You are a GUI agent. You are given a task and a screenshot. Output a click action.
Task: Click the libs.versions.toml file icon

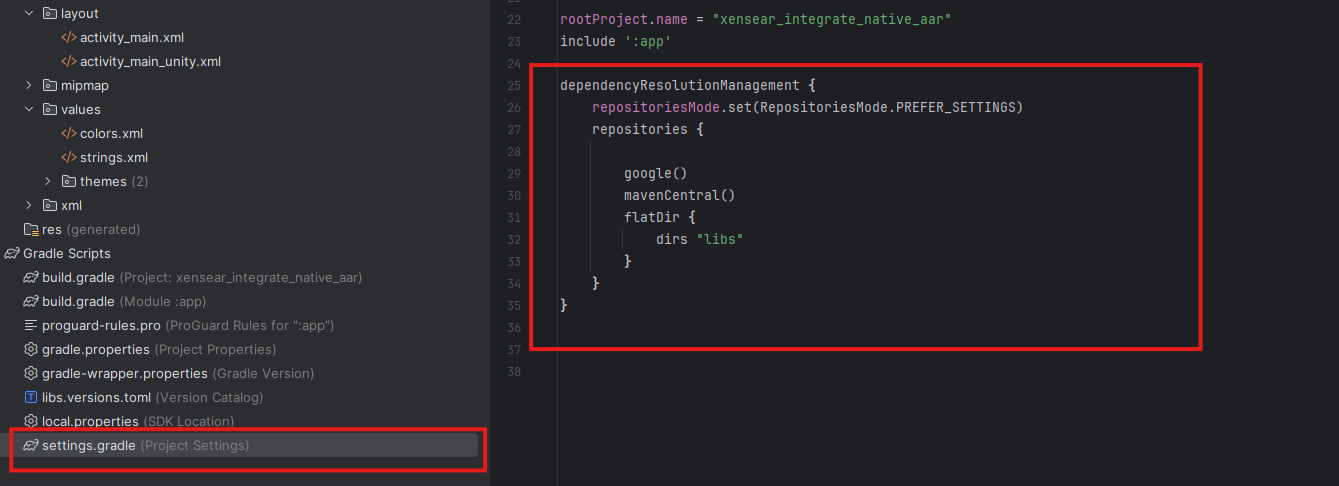click(31, 397)
